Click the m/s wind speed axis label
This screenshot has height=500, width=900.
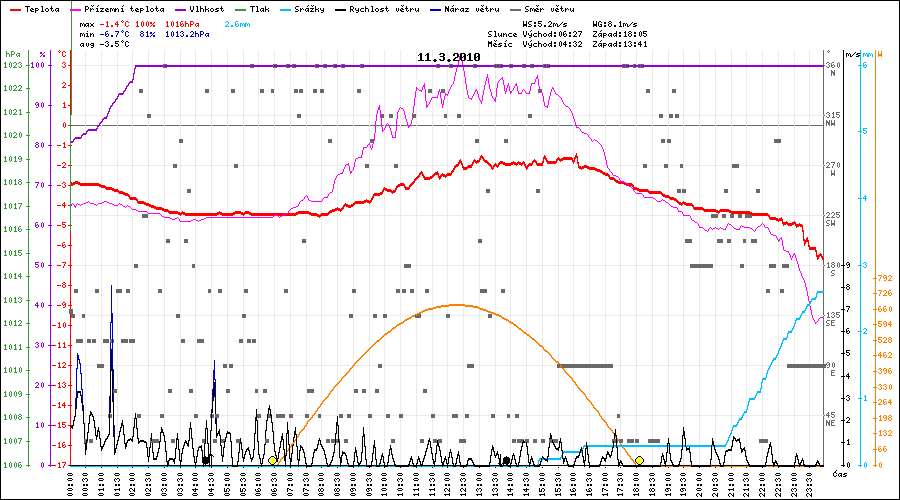[852, 54]
